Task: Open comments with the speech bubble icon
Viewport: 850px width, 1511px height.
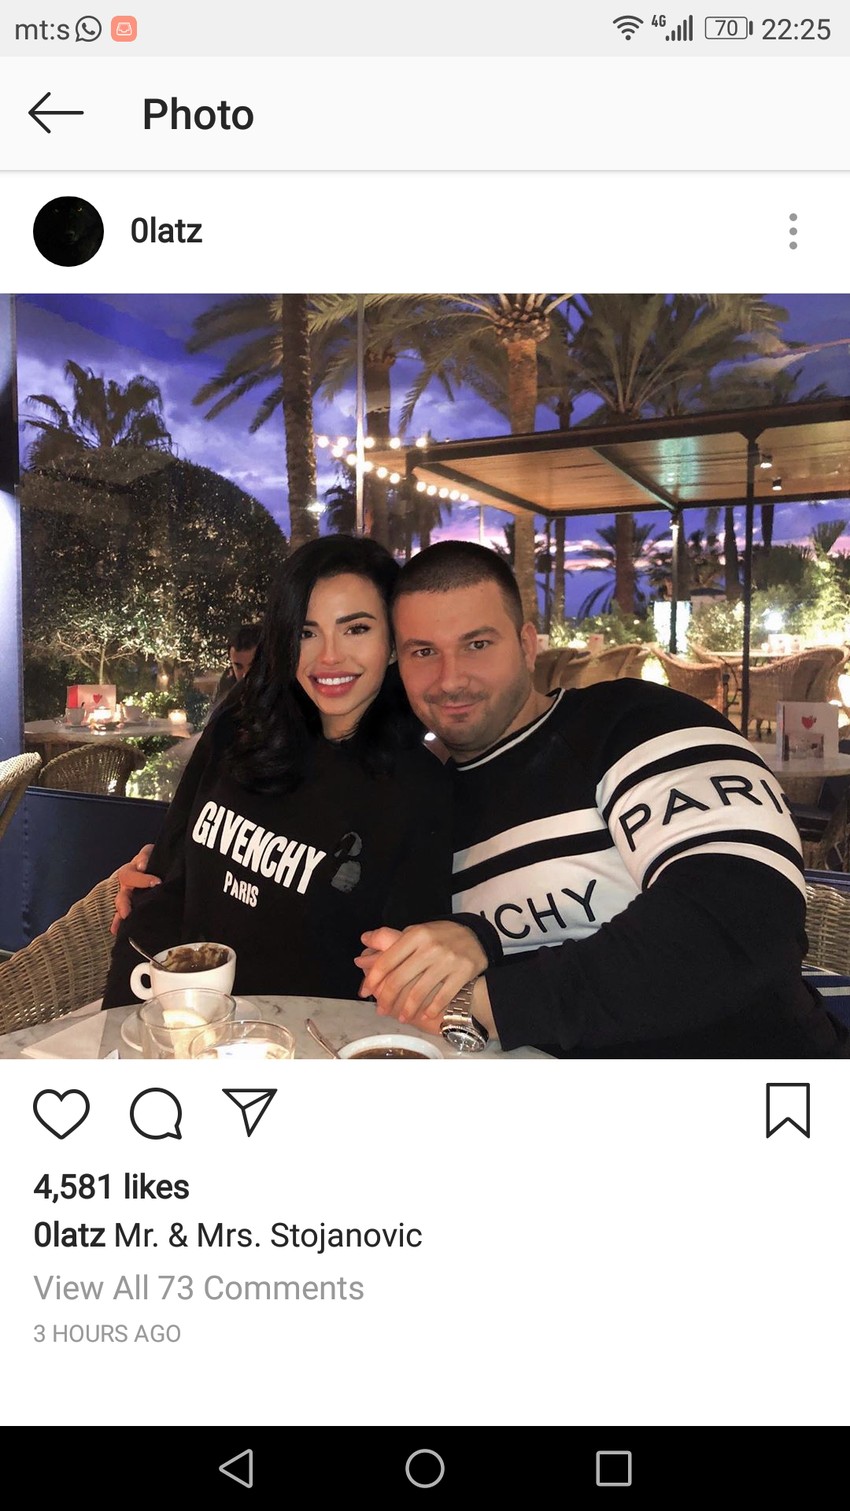Action: [x=156, y=1113]
